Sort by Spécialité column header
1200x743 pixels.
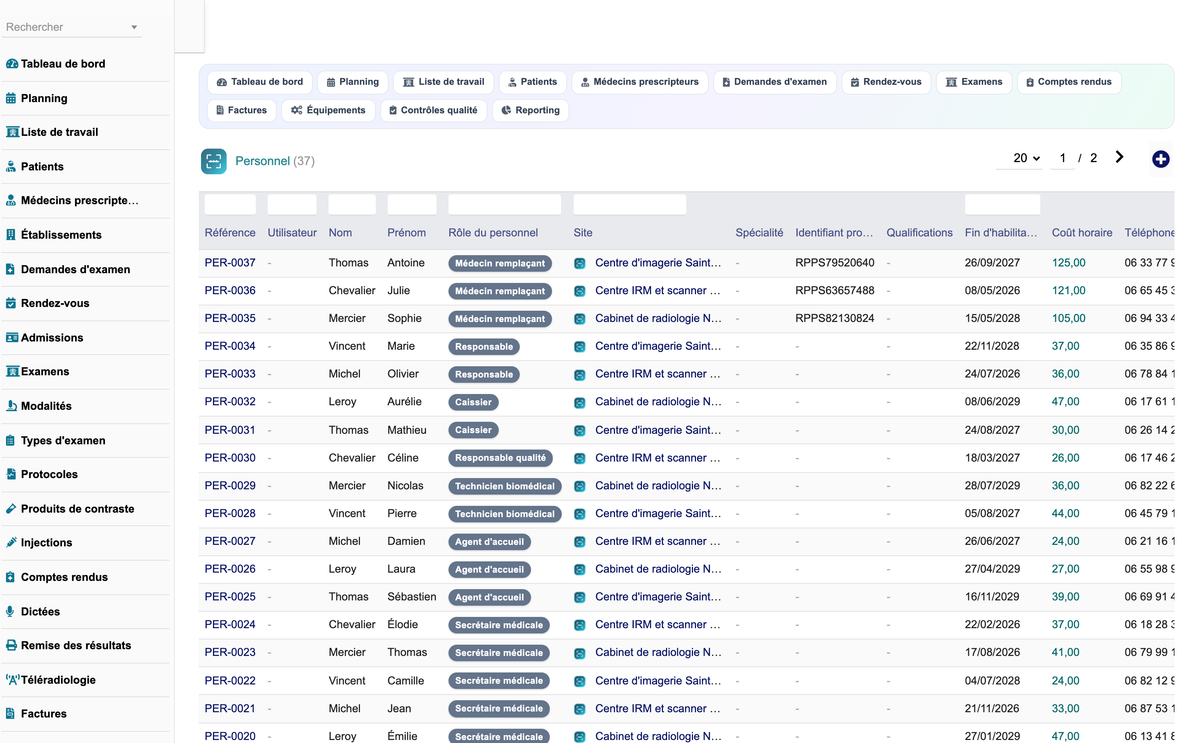point(759,233)
